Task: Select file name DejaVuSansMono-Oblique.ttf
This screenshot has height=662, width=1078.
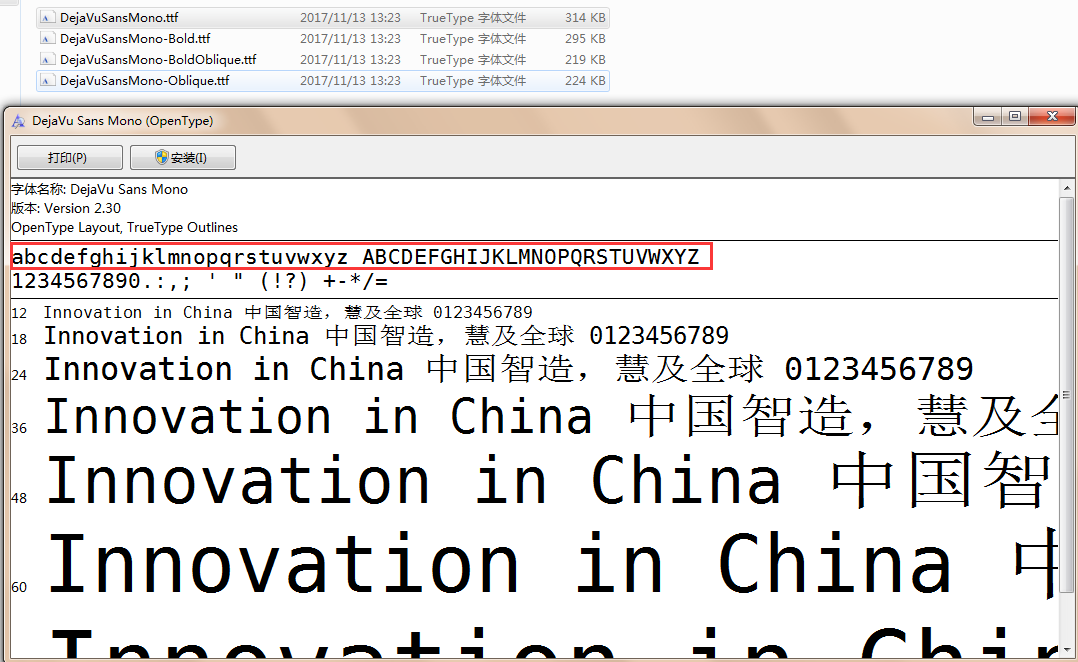Action: (144, 81)
